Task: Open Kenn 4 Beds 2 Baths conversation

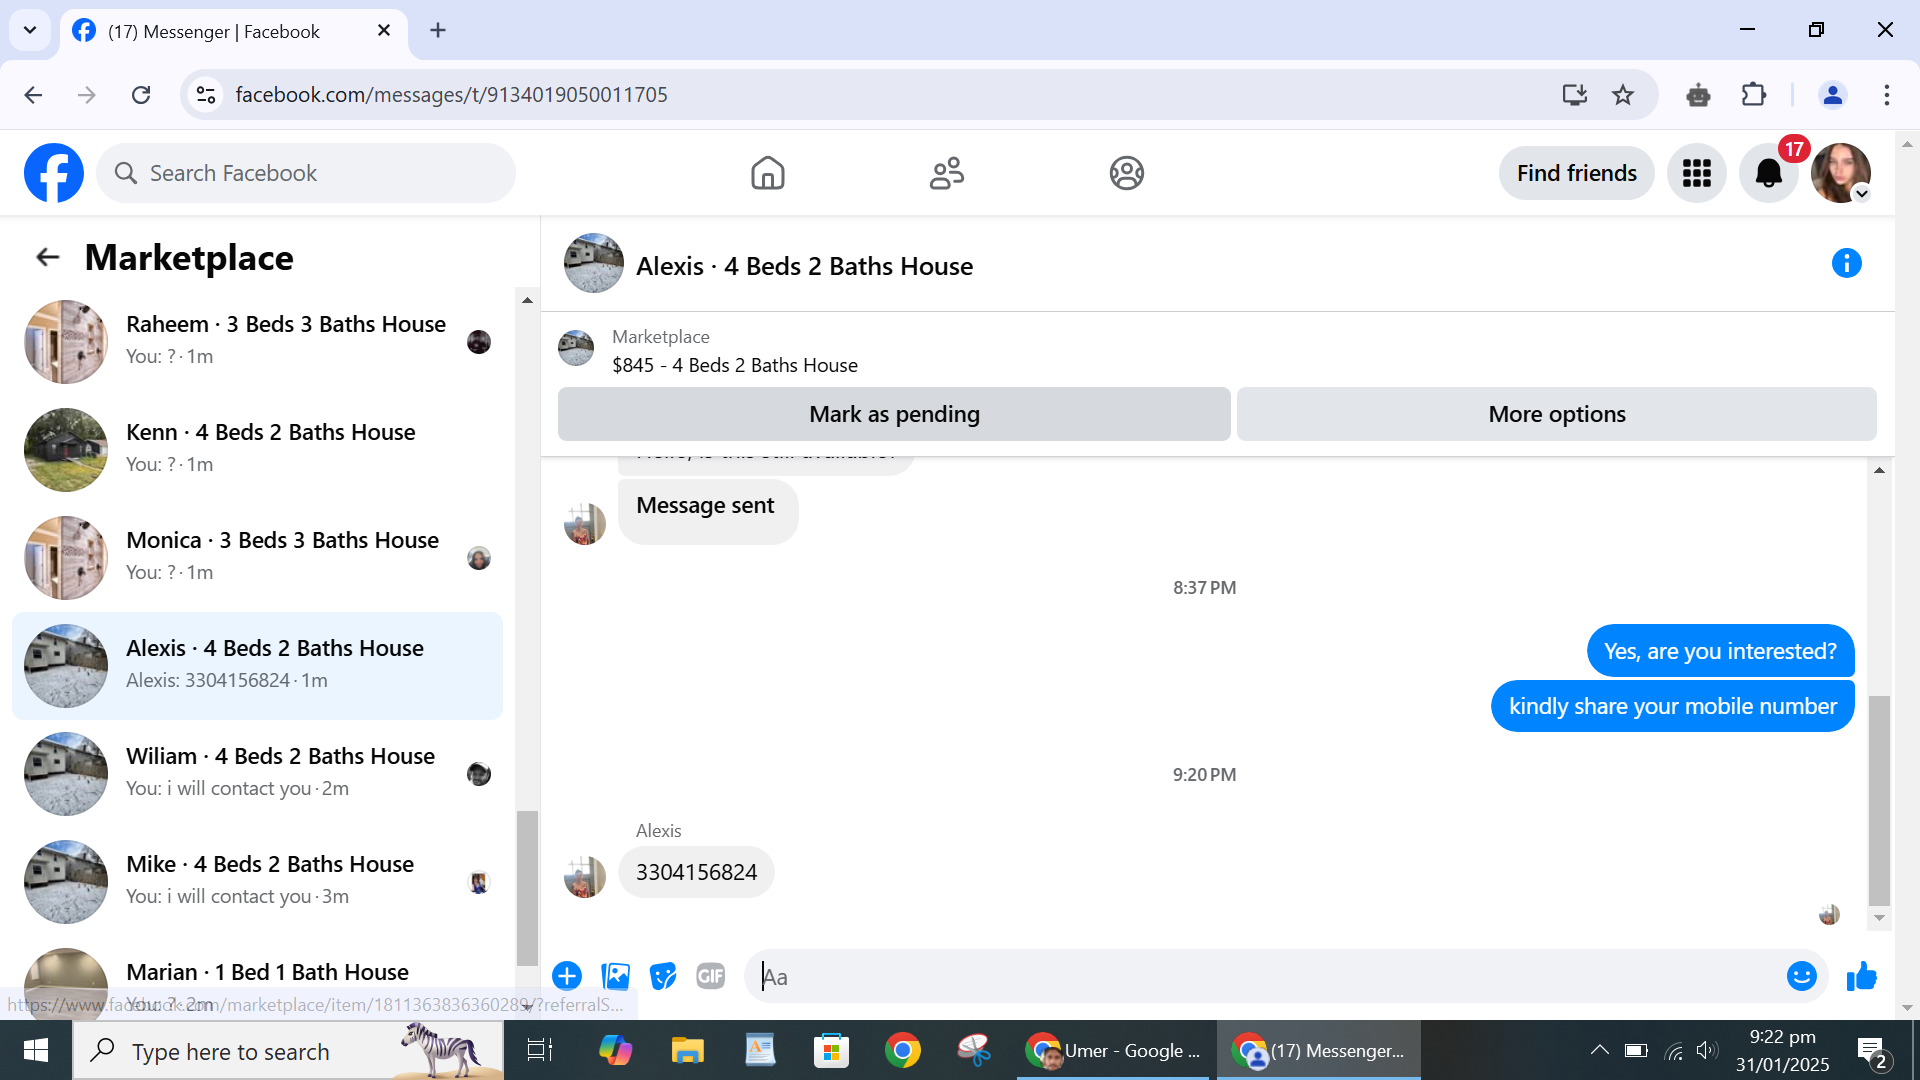Action: (x=257, y=449)
